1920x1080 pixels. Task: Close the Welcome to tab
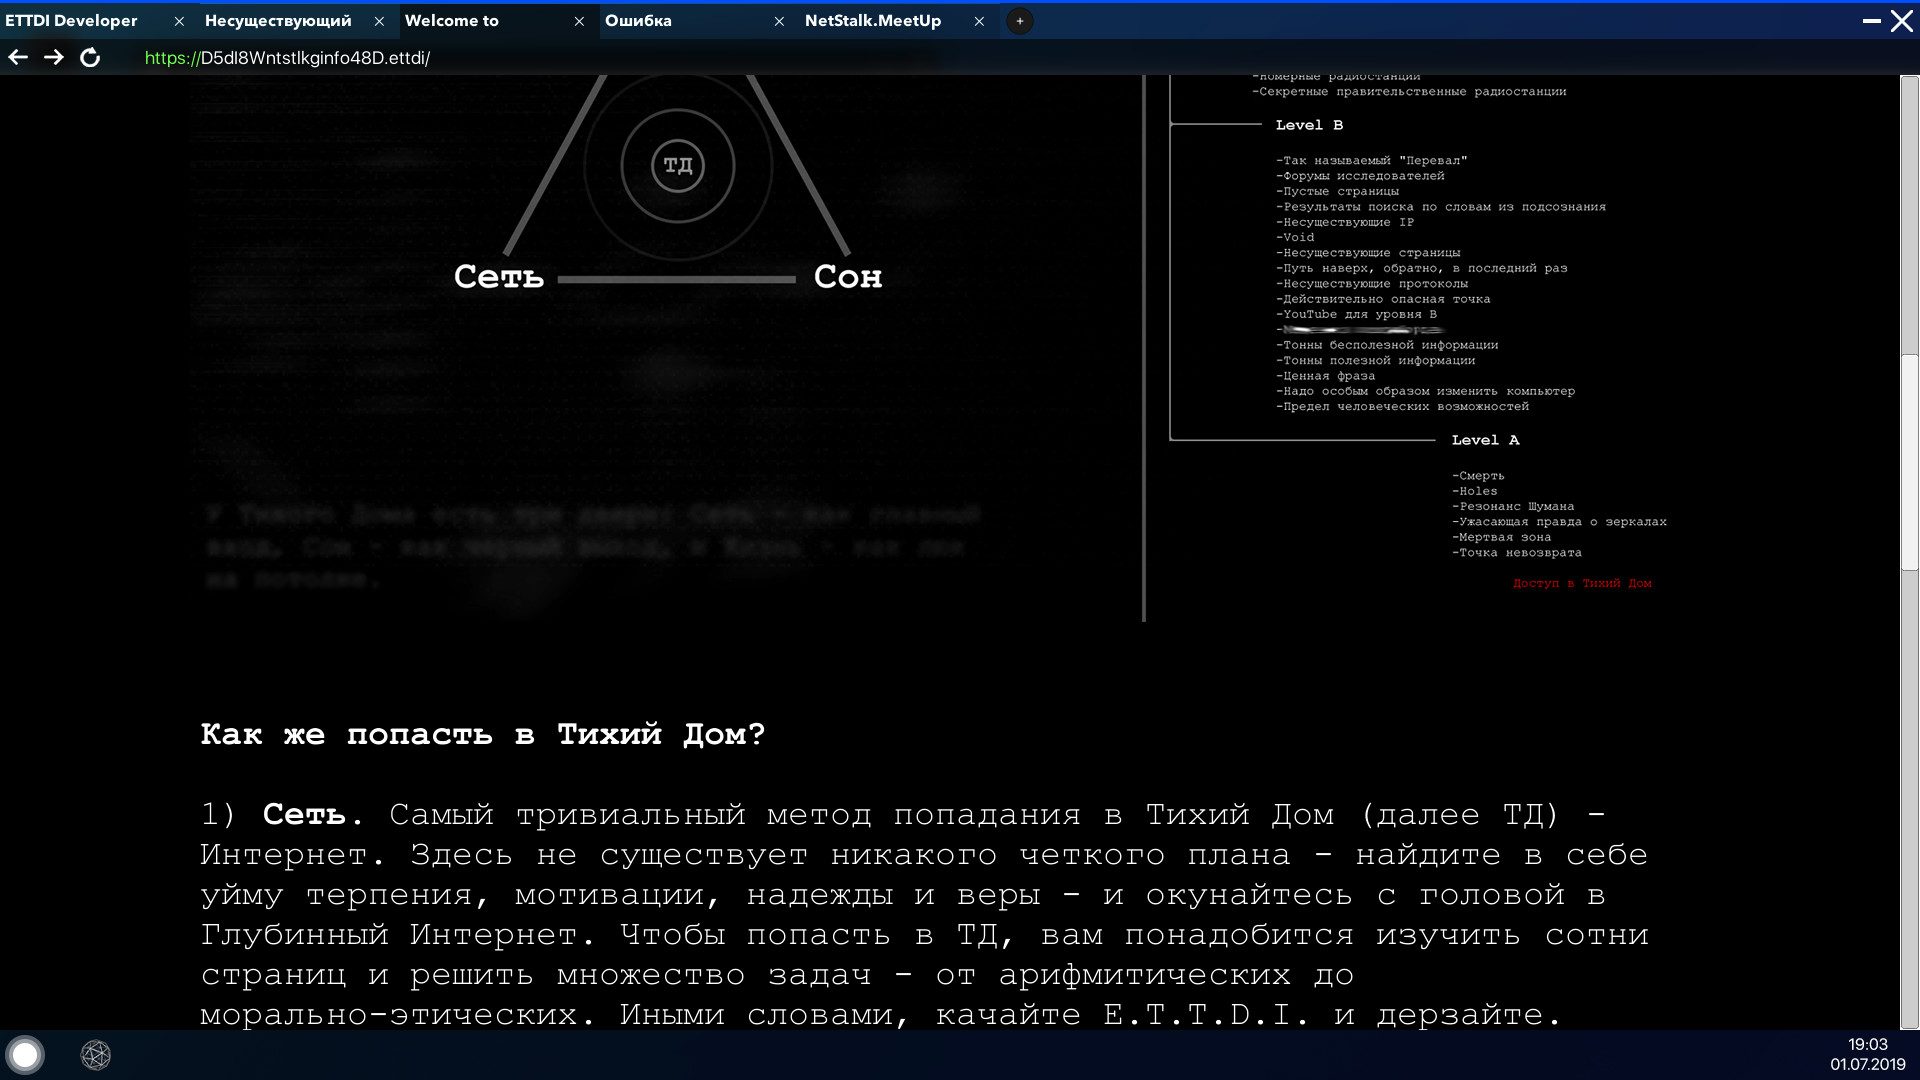579,20
